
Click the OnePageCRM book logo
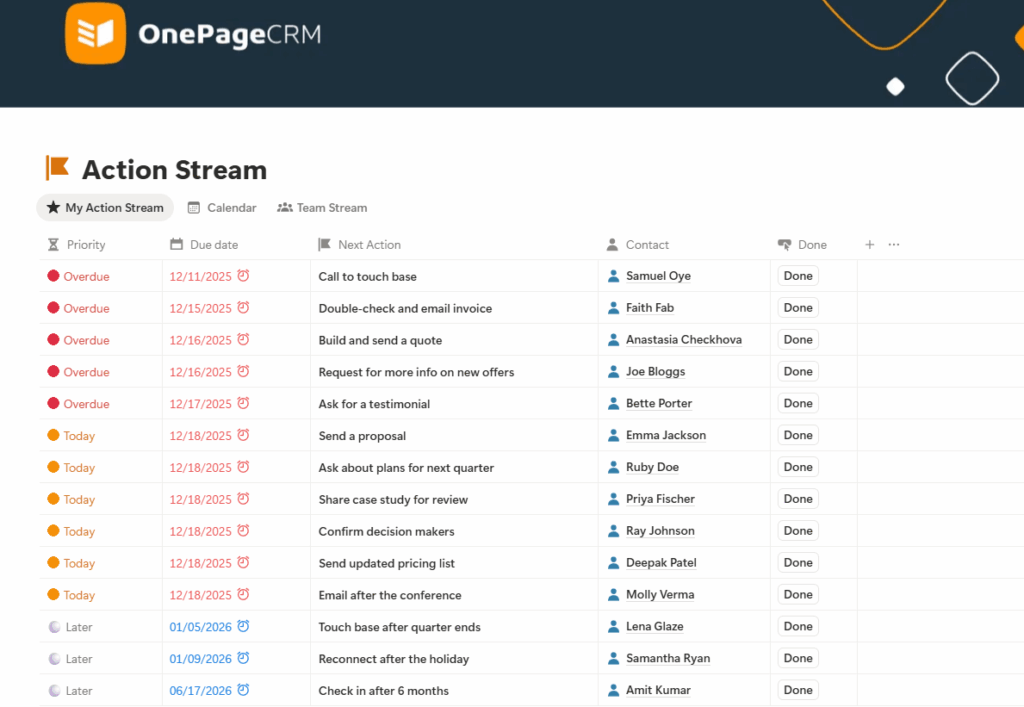[95, 33]
